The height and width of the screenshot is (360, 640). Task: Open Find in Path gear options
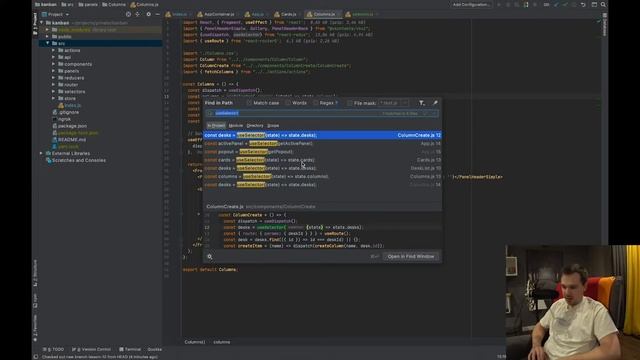tap(209, 256)
